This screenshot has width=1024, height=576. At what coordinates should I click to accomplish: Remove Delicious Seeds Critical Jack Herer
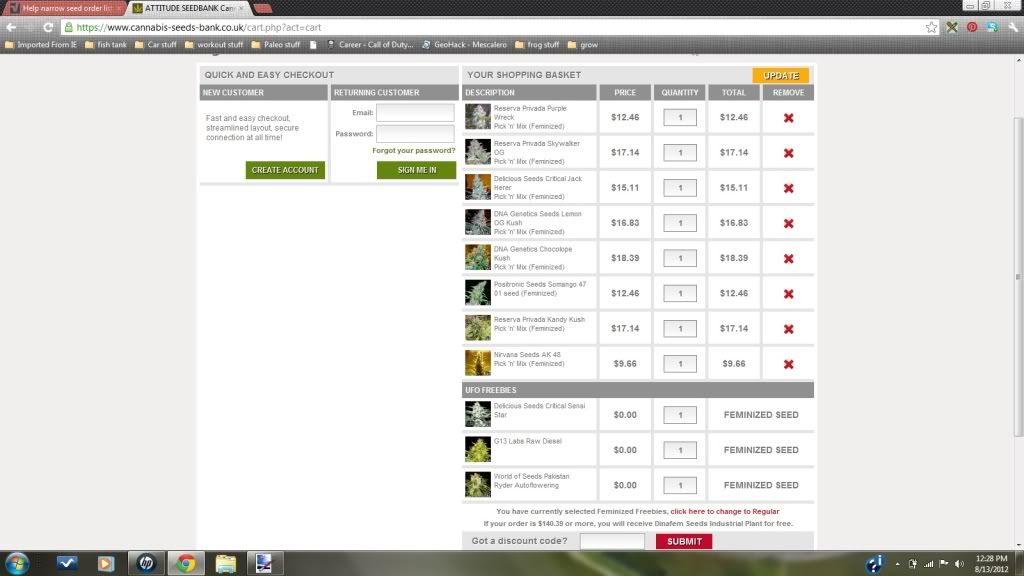pos(788,189)
